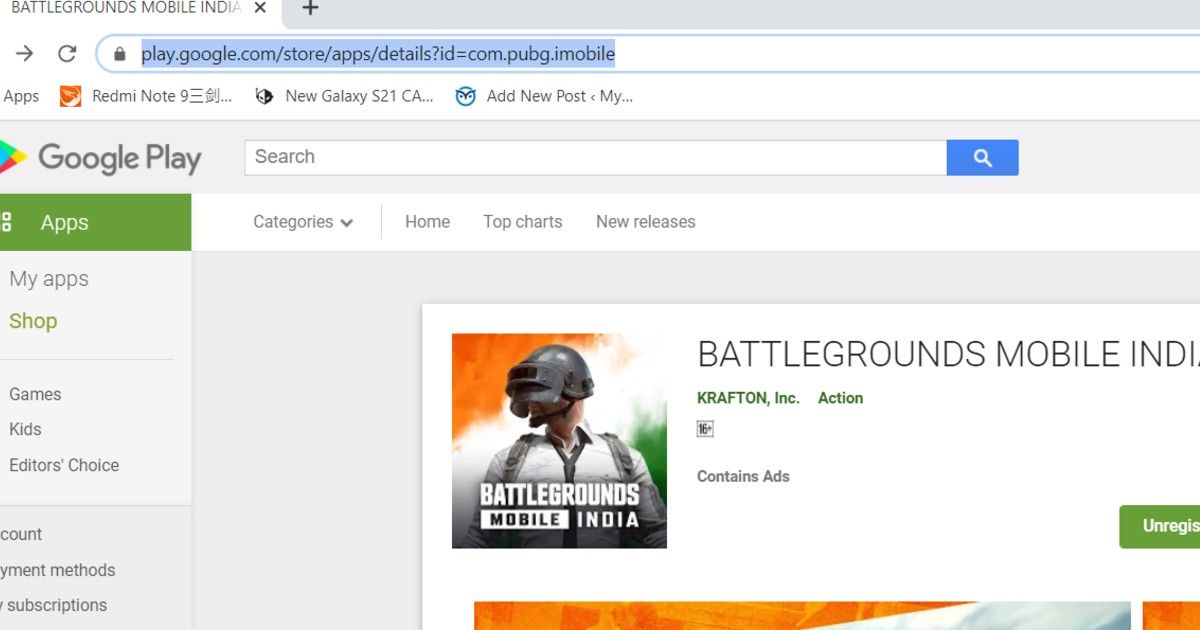The image size is (1200, 630).
Task: View site security lock information
Action: [x=120, y=54]
